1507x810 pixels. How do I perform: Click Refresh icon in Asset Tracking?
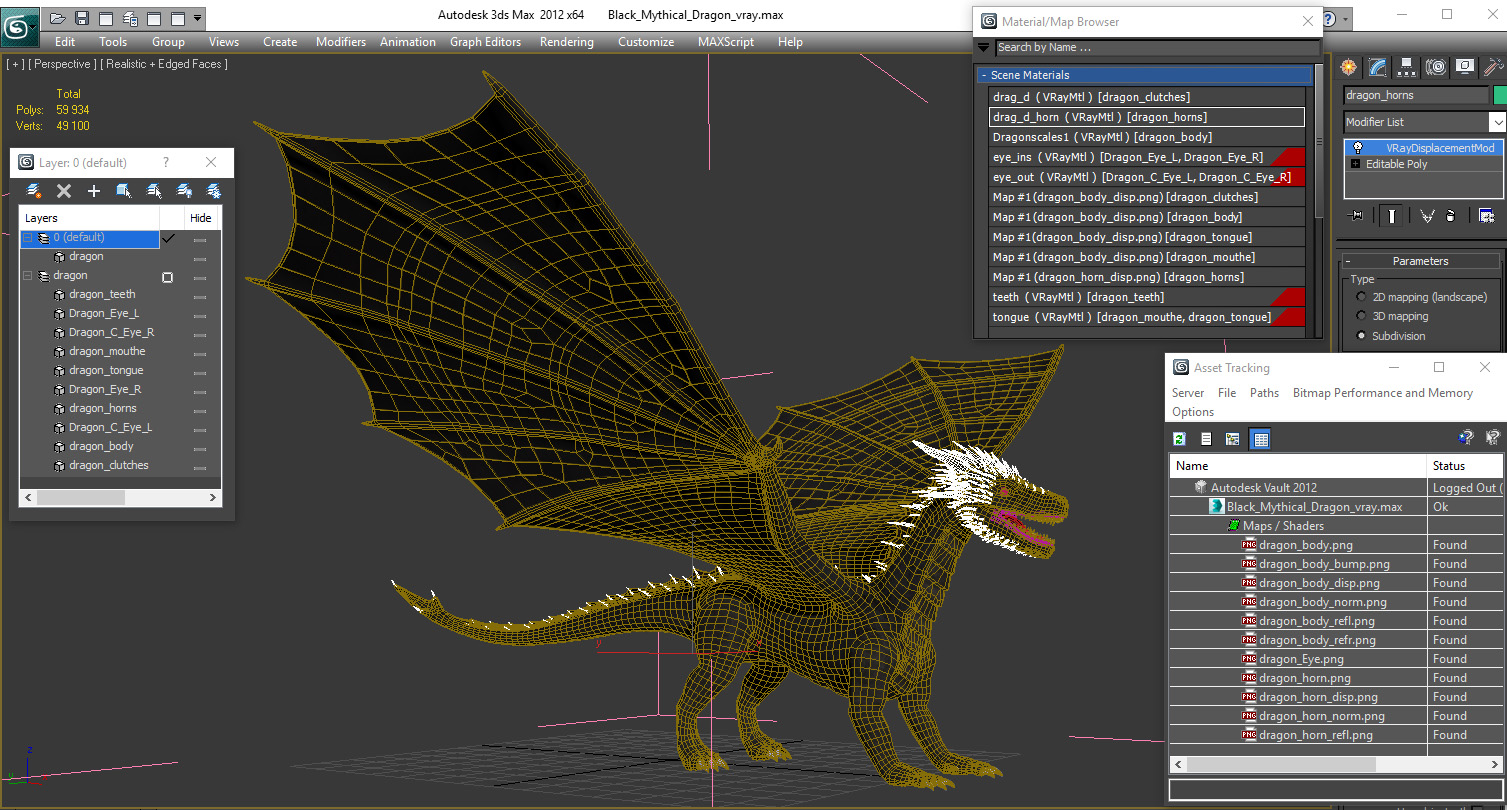pyautogui.click(x=1180, y=439)
